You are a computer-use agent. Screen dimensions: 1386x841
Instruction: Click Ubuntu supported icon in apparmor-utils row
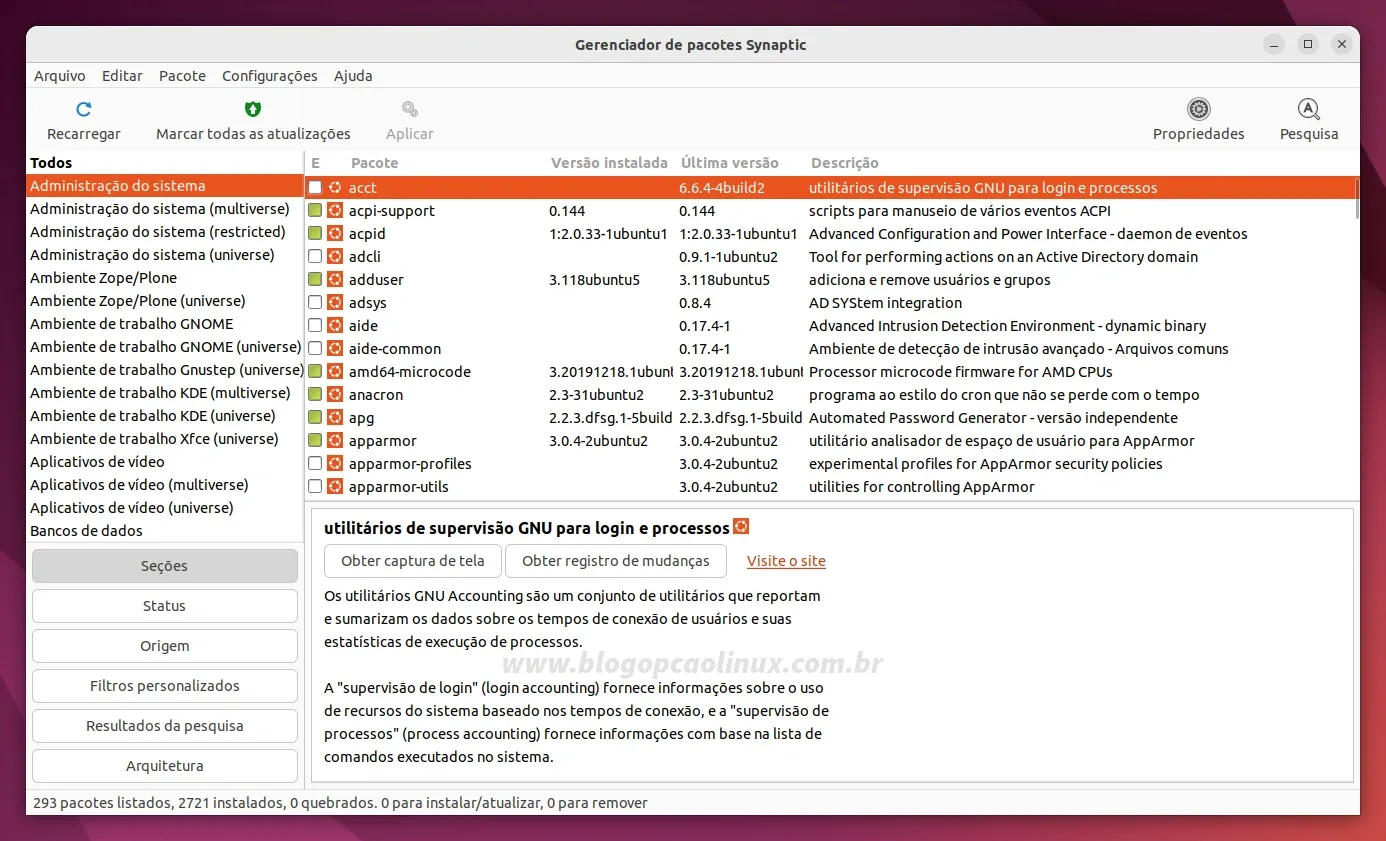[x=335, y=486]
